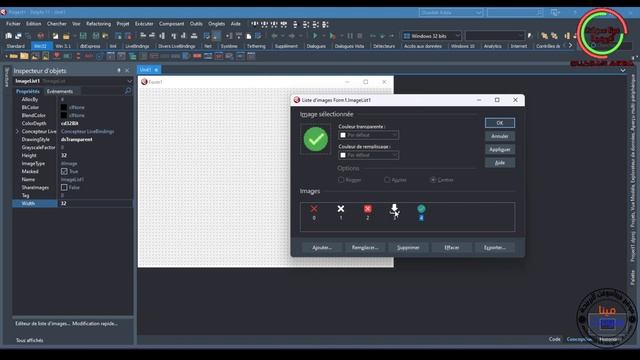Click the Effacer button
This screenshot has width=640, height=360.
click(x=451, y=247)
